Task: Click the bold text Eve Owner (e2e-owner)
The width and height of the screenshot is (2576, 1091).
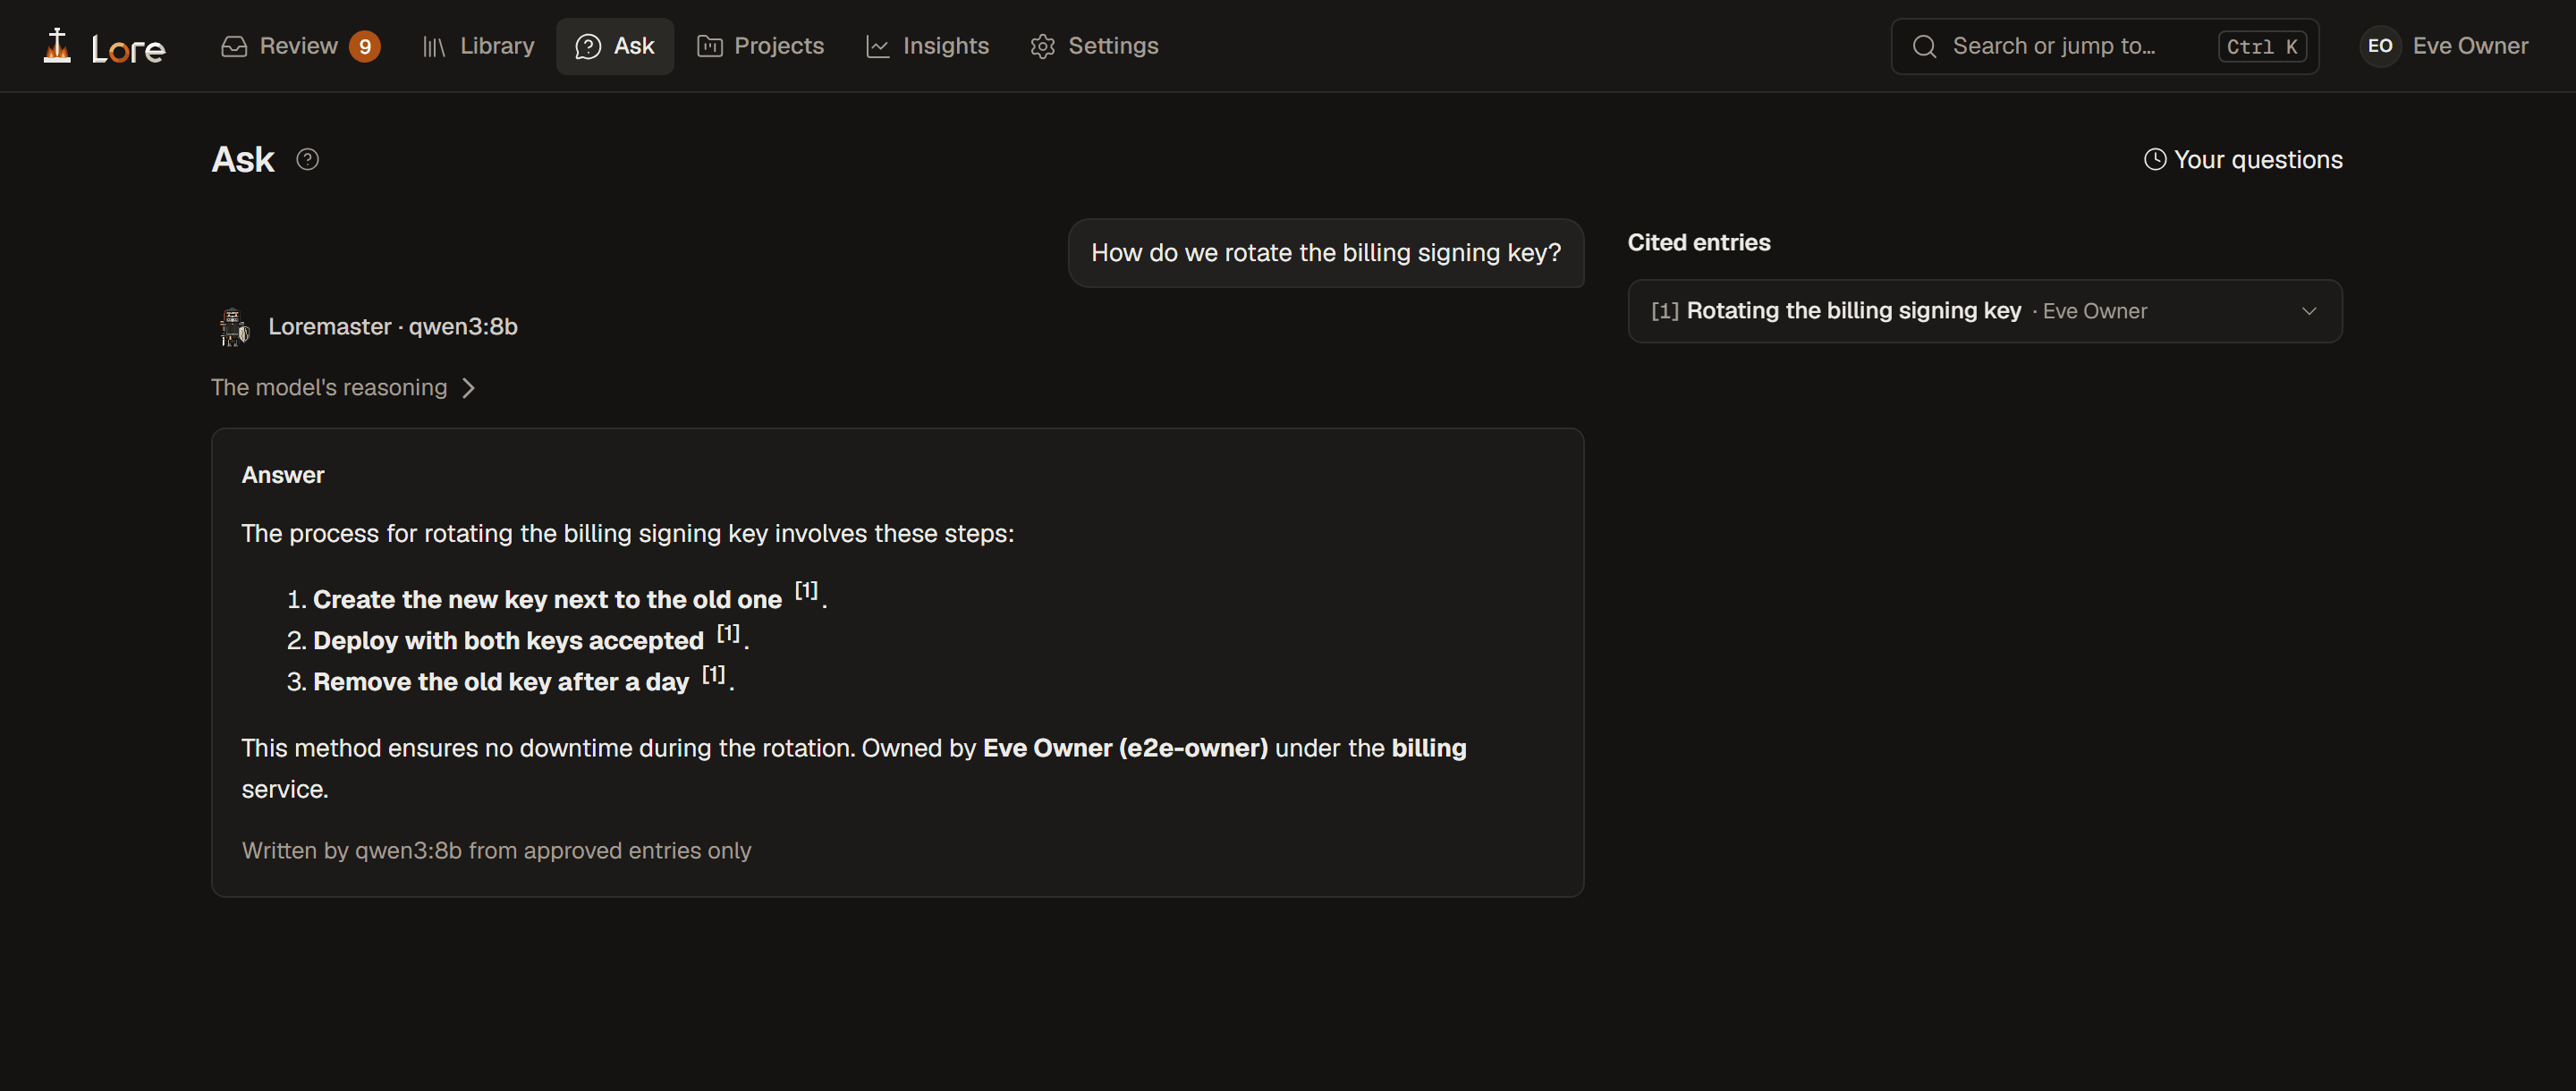Action: [x=1125, y=748]
